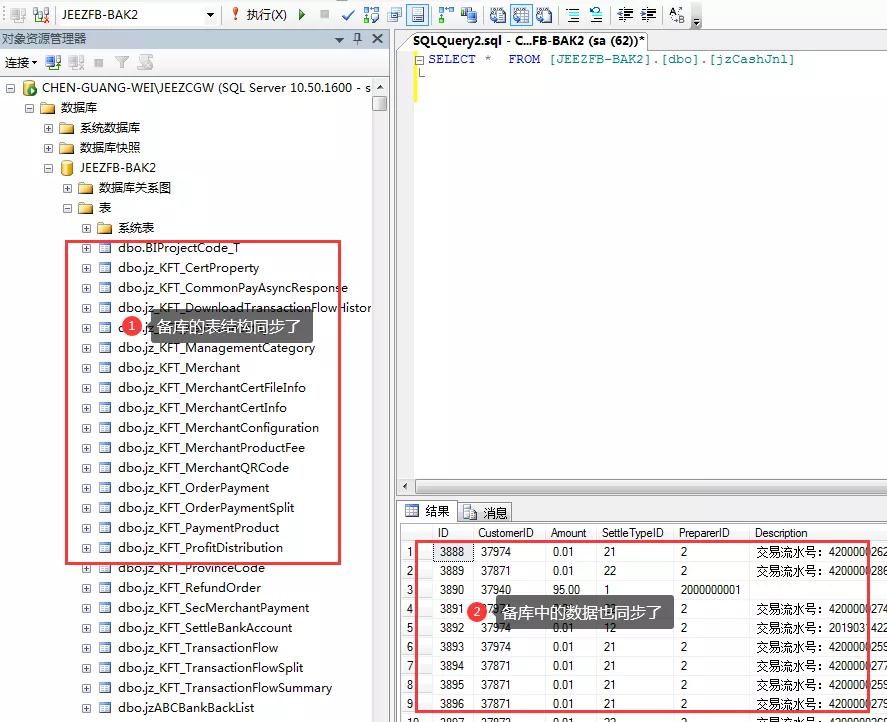
Task: Open the JEEZFB-BAK2 database dropdown
Action: click(210, 15)
